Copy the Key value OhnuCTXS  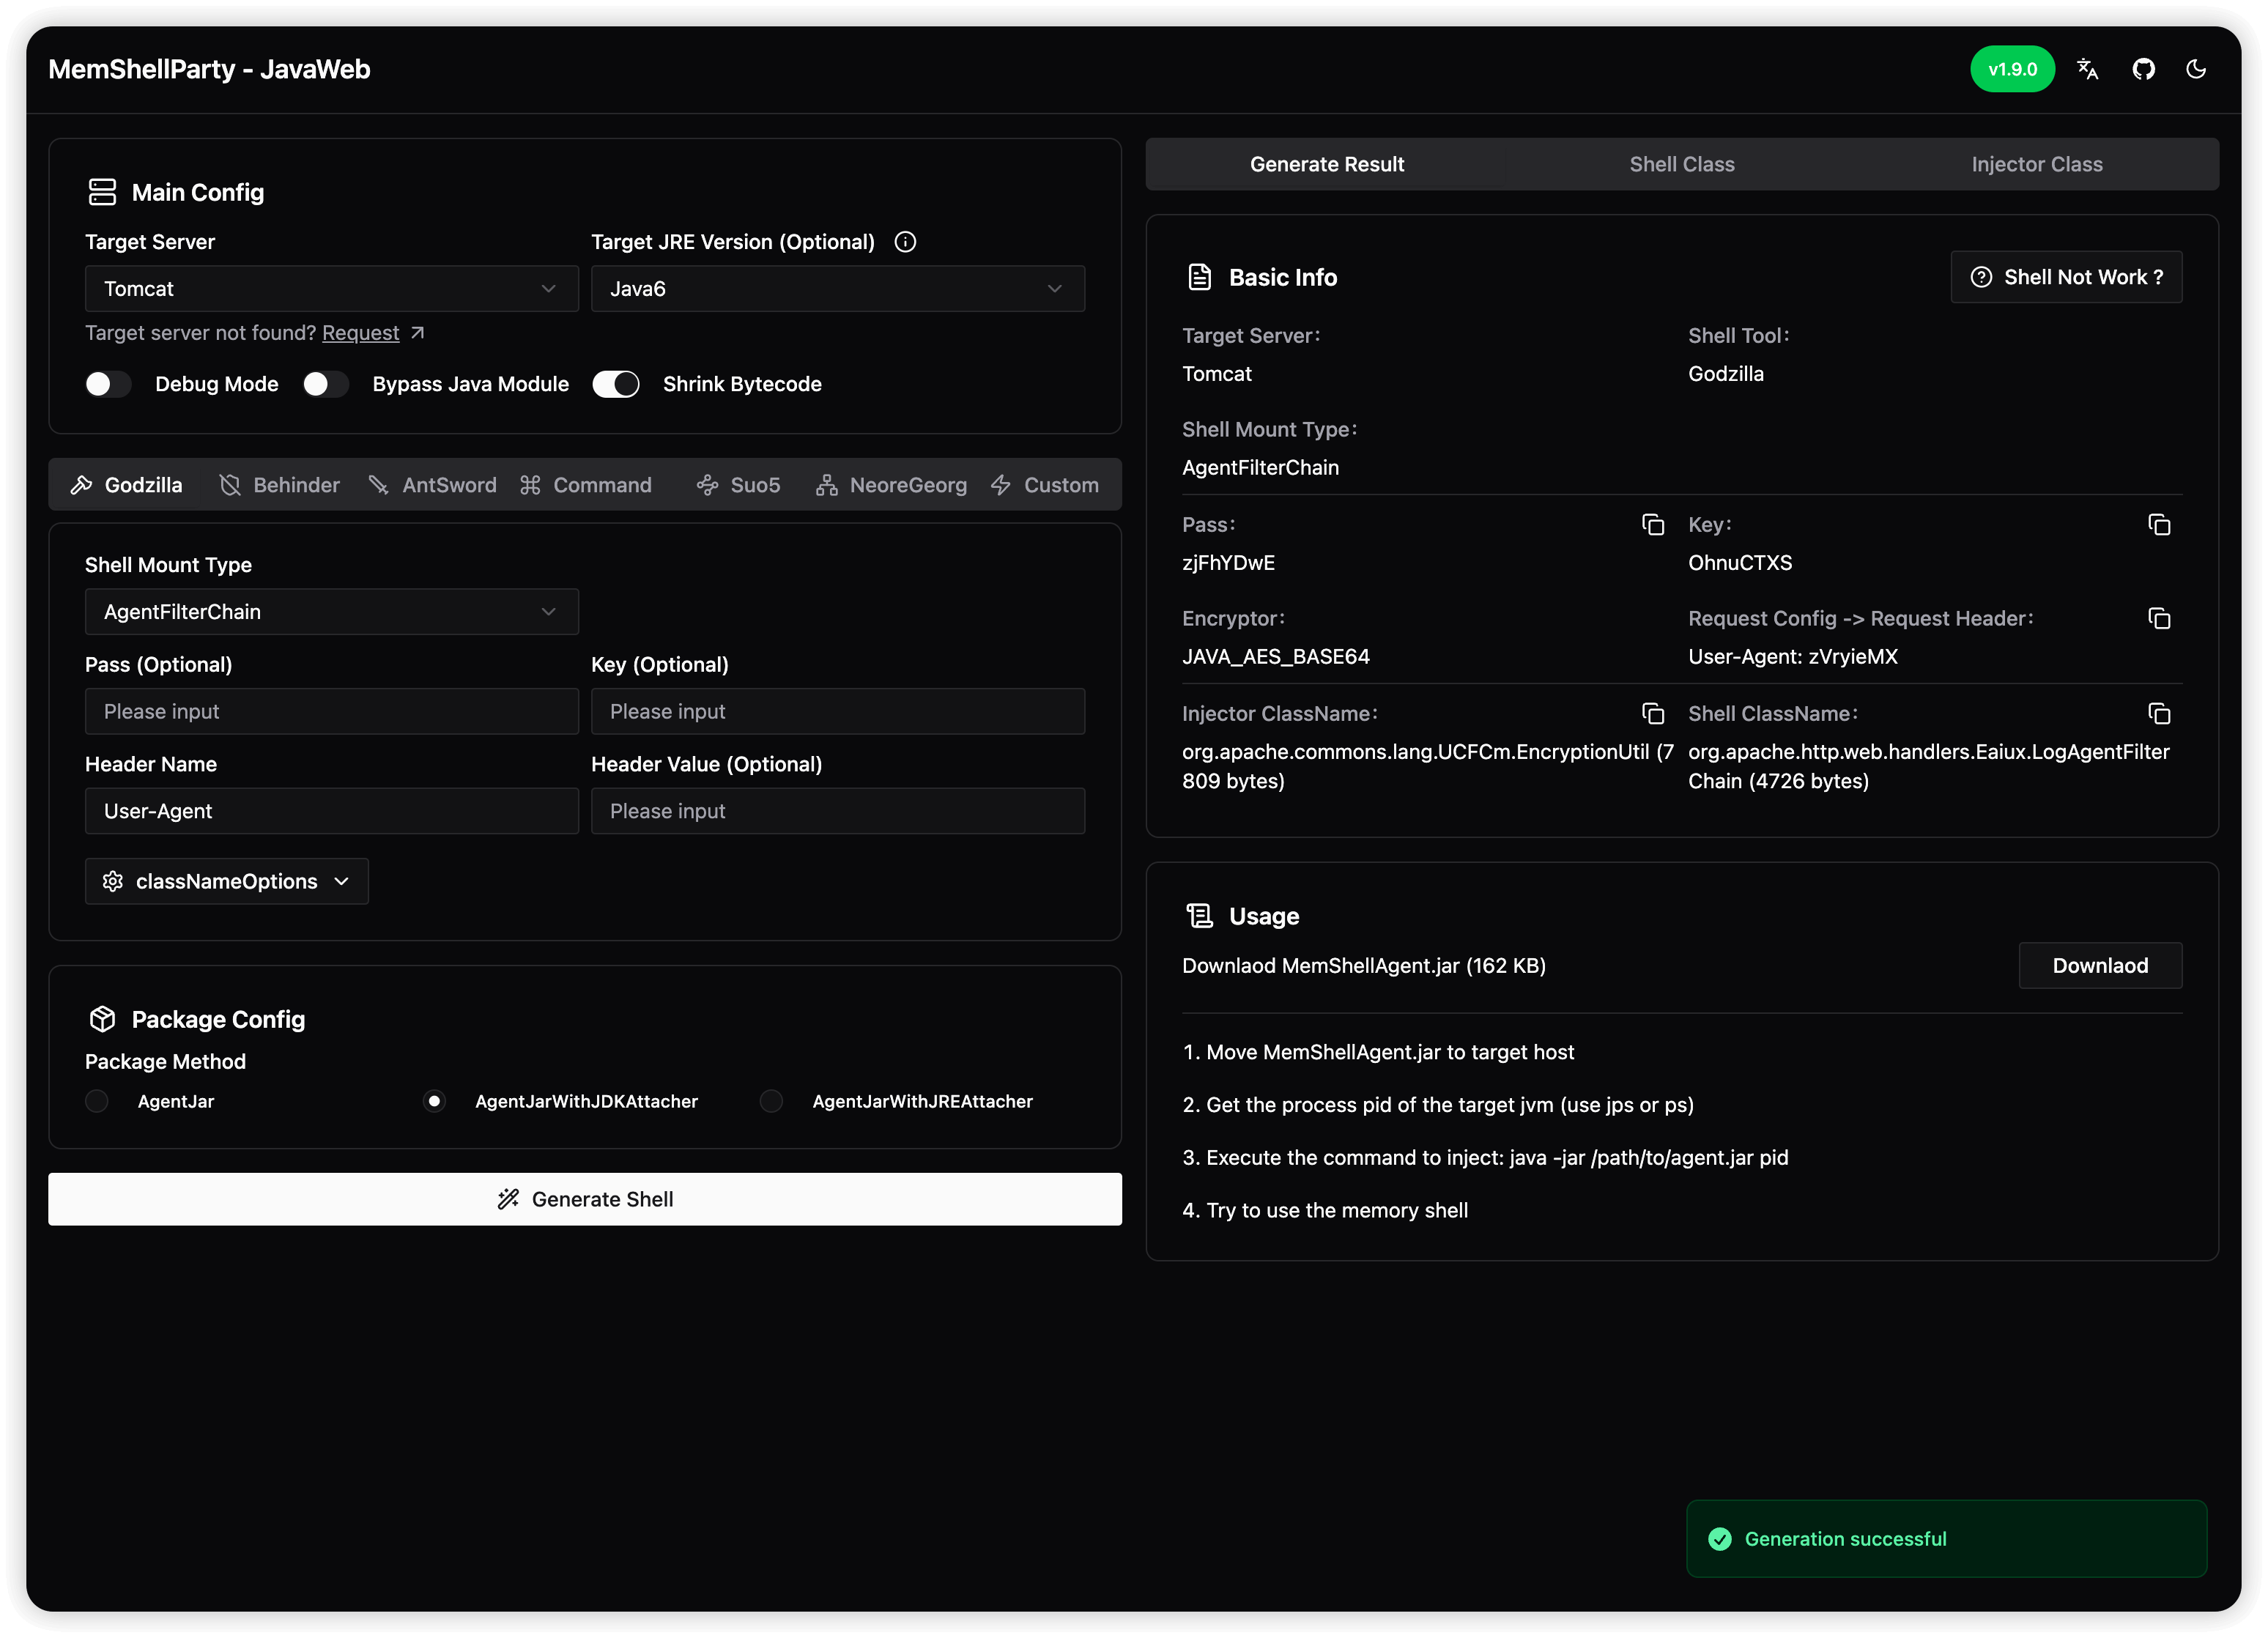[x=2159, y=525]
